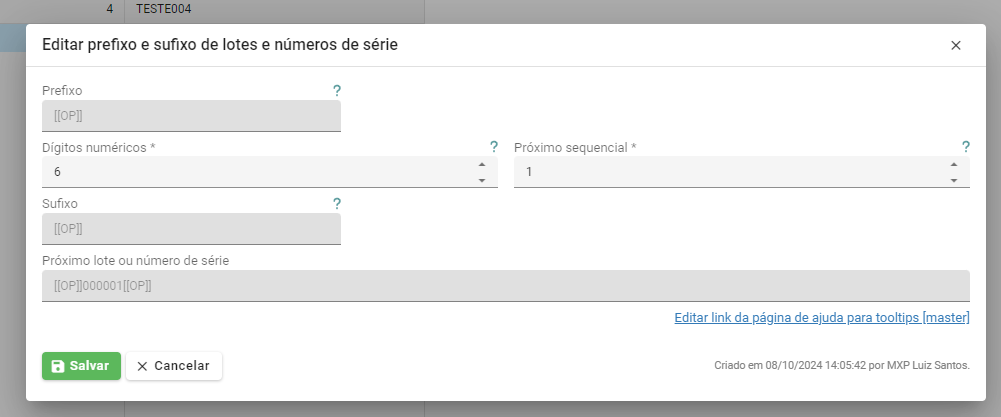Viewport: 1001px width, 417px height.
Task: Select the Próximo sequencial number field
Action: pos(728,172)
